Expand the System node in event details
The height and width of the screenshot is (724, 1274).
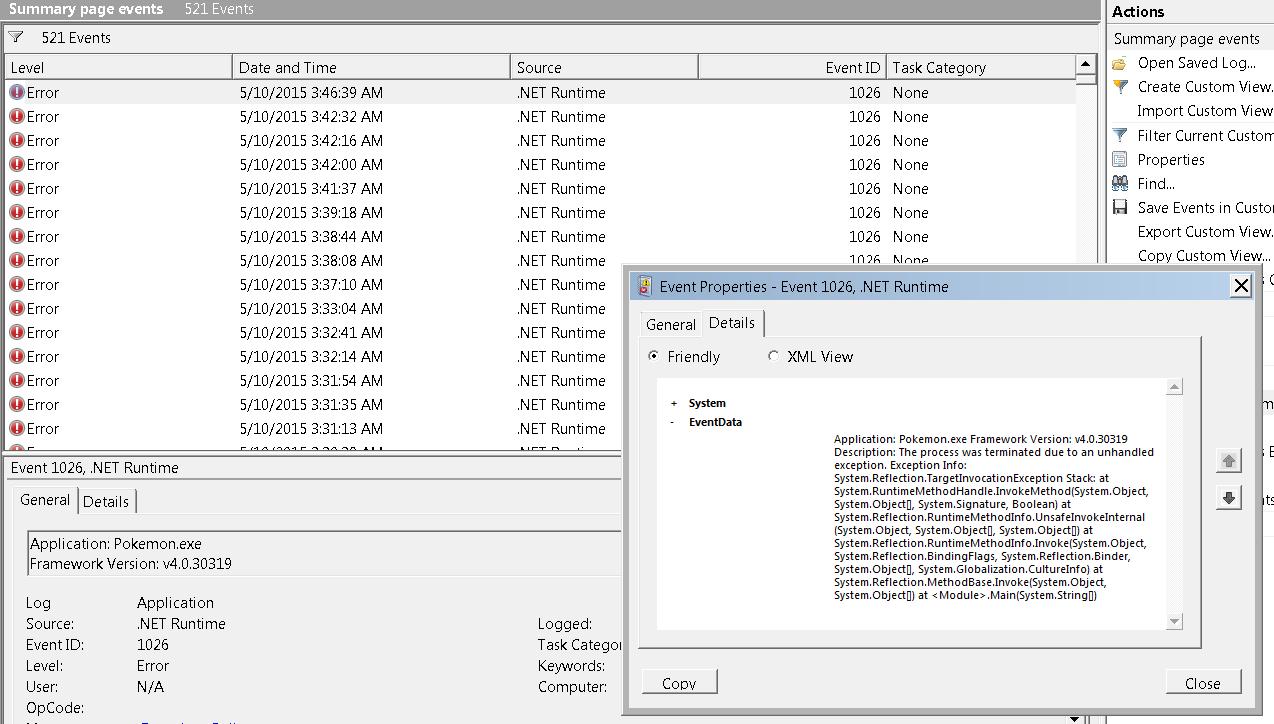674,403
